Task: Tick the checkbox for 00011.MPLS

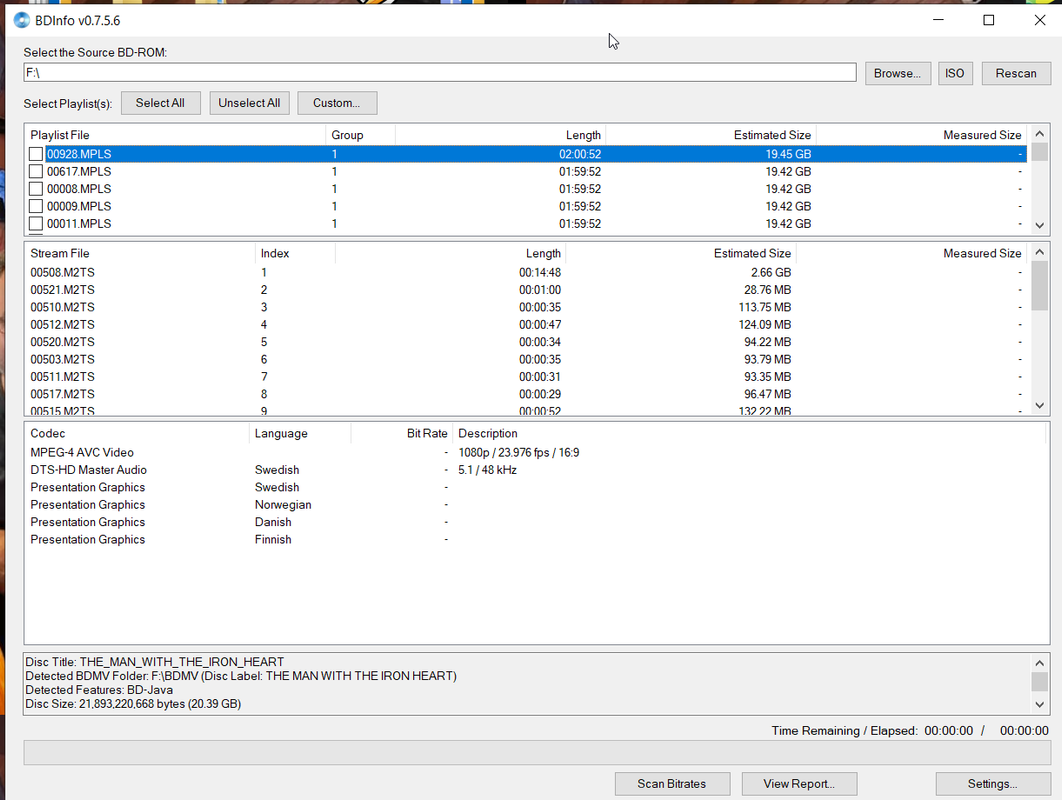Action: click(x=36, y=224)
